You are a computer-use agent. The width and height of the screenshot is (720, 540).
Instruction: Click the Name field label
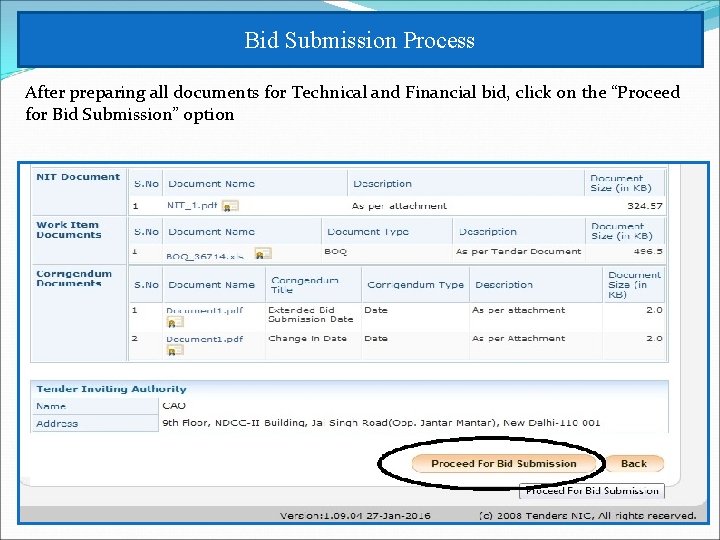pos(51,406)
